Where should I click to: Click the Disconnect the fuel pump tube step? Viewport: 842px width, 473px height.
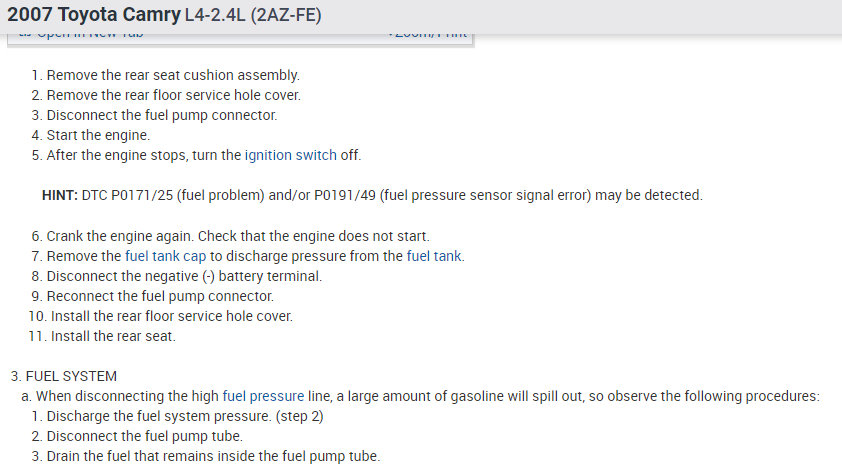(144, 436)
